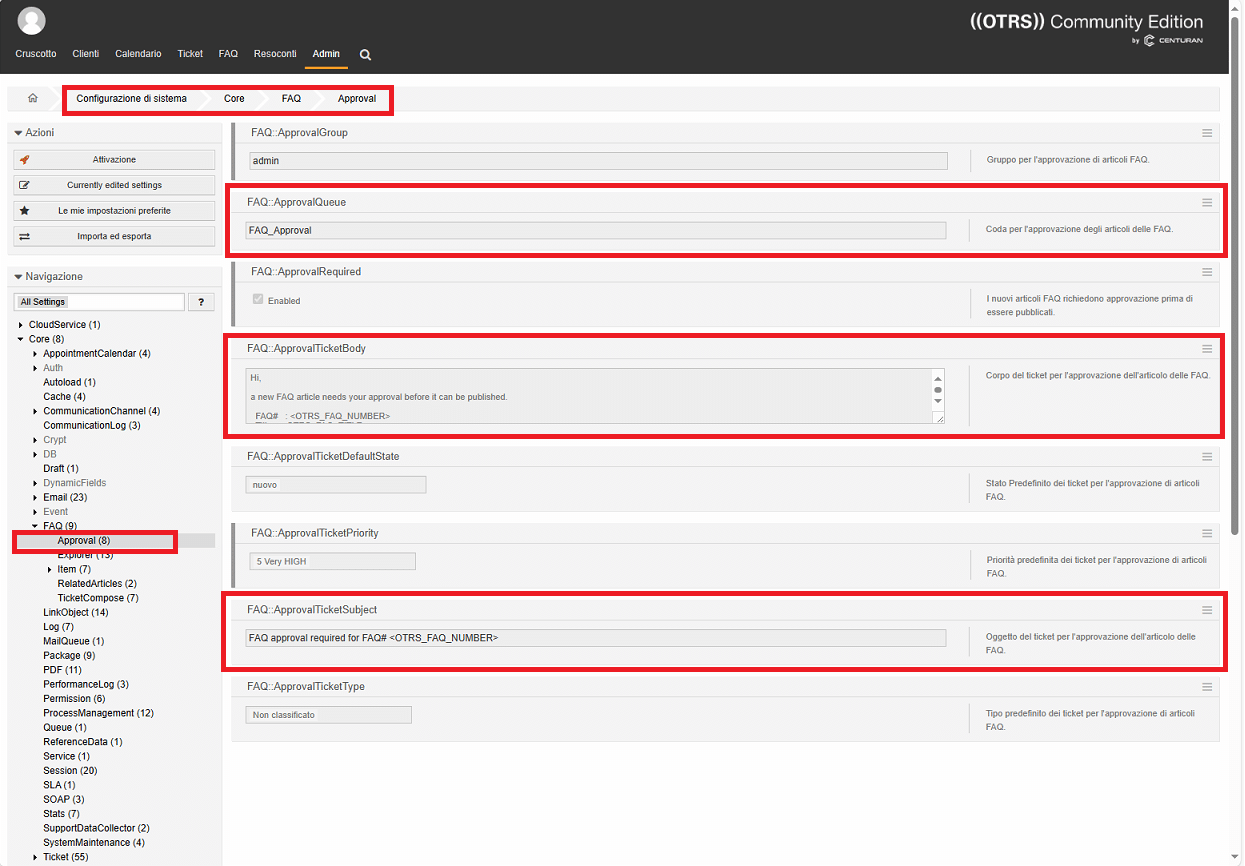The image size is (1245, 866).
Task: Click Importa ed esporta button
Action: [x=114, y=236]
